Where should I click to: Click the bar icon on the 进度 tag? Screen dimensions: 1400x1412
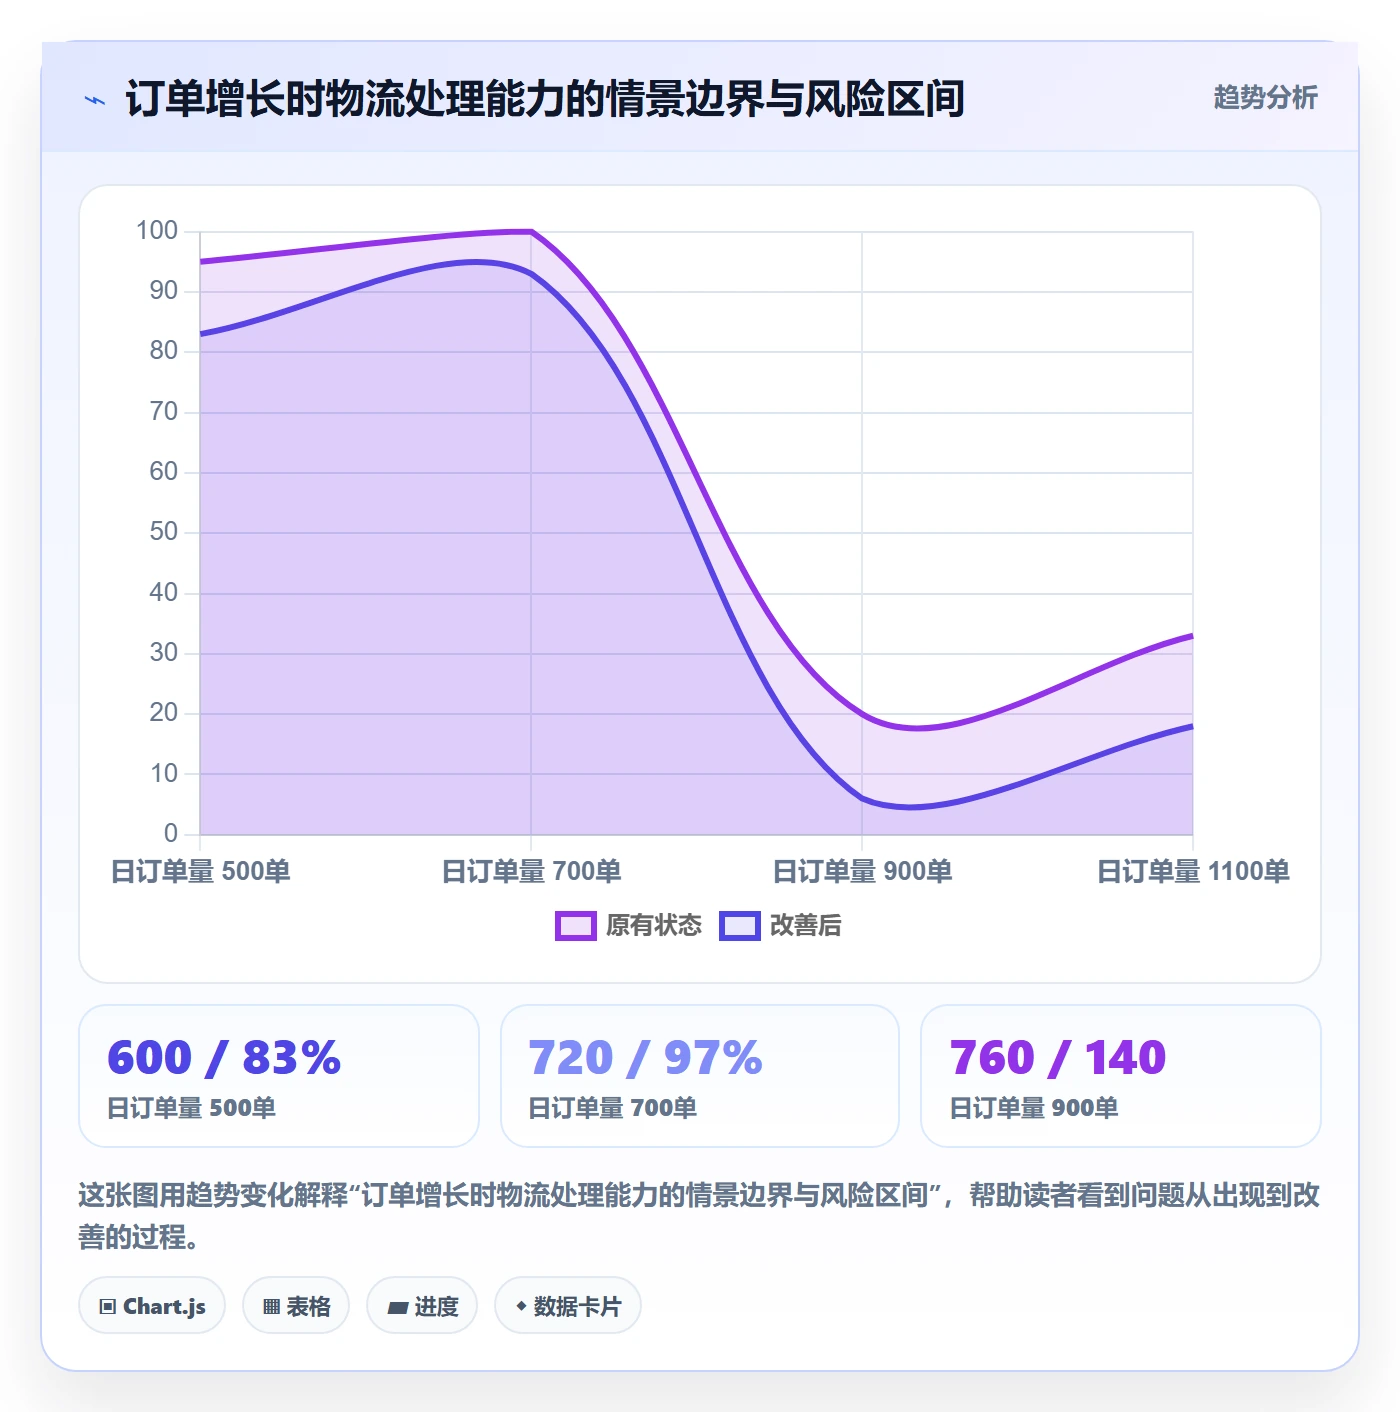click(397, 1307)
